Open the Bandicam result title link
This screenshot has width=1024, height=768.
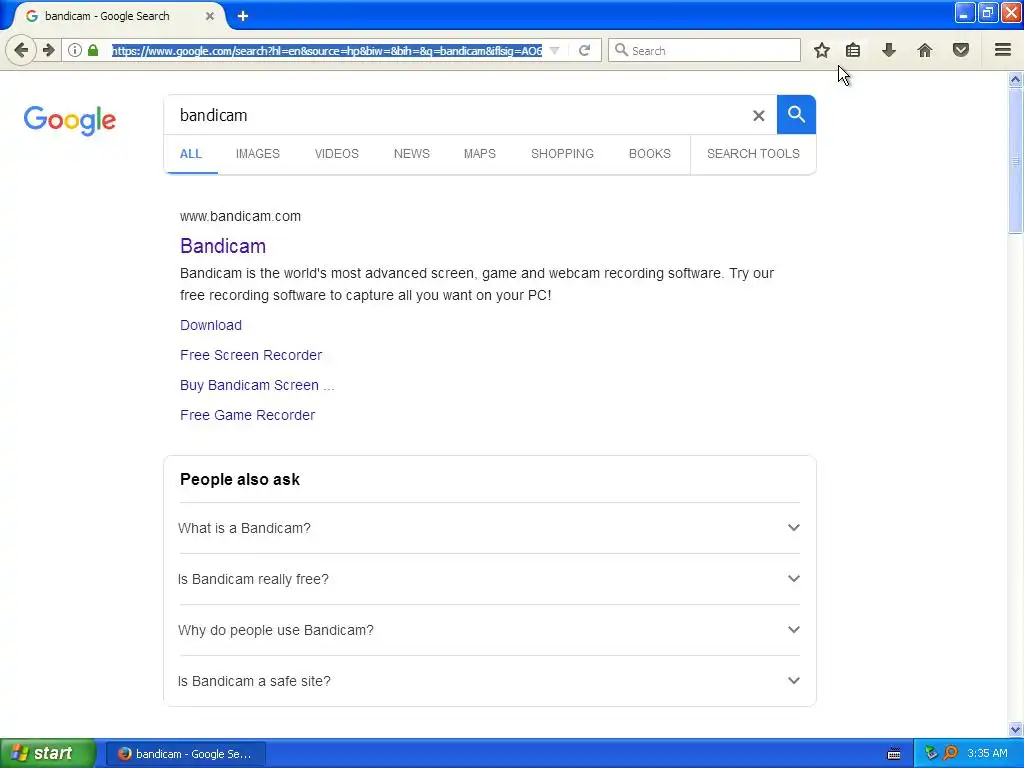[223, 246]
